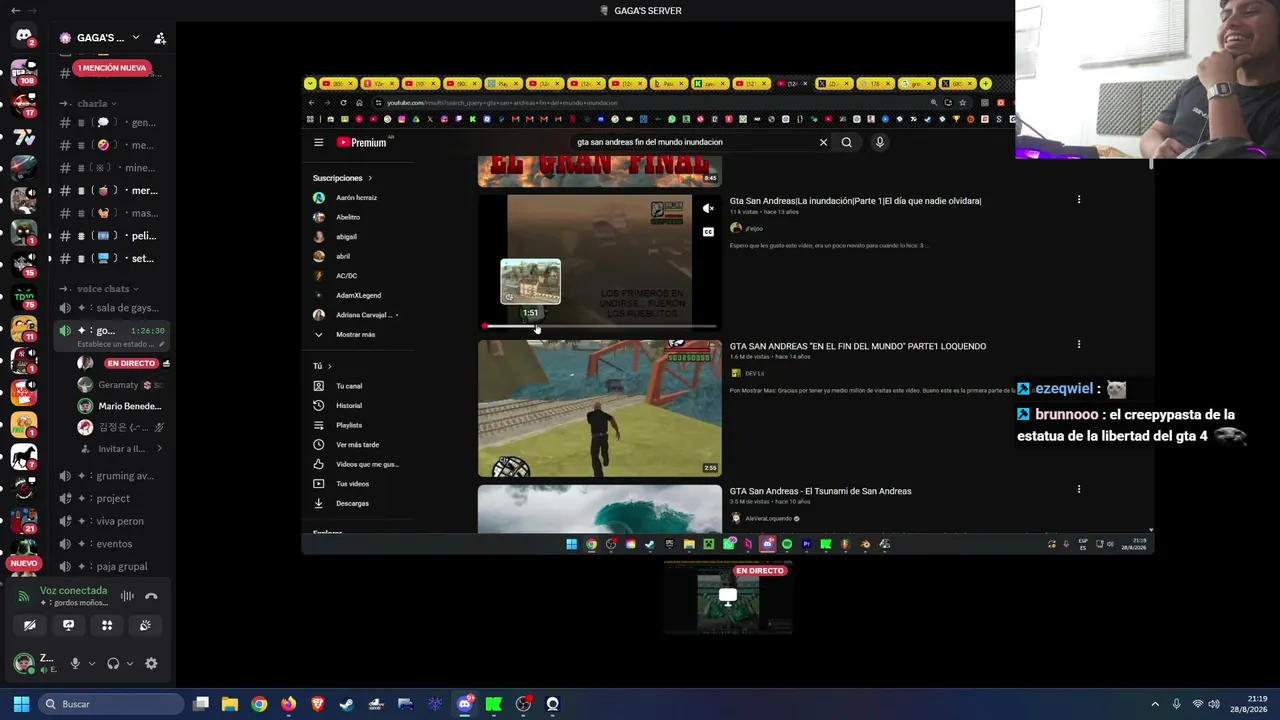Open options for La inundación Parte 1 video

(1078, 200)
